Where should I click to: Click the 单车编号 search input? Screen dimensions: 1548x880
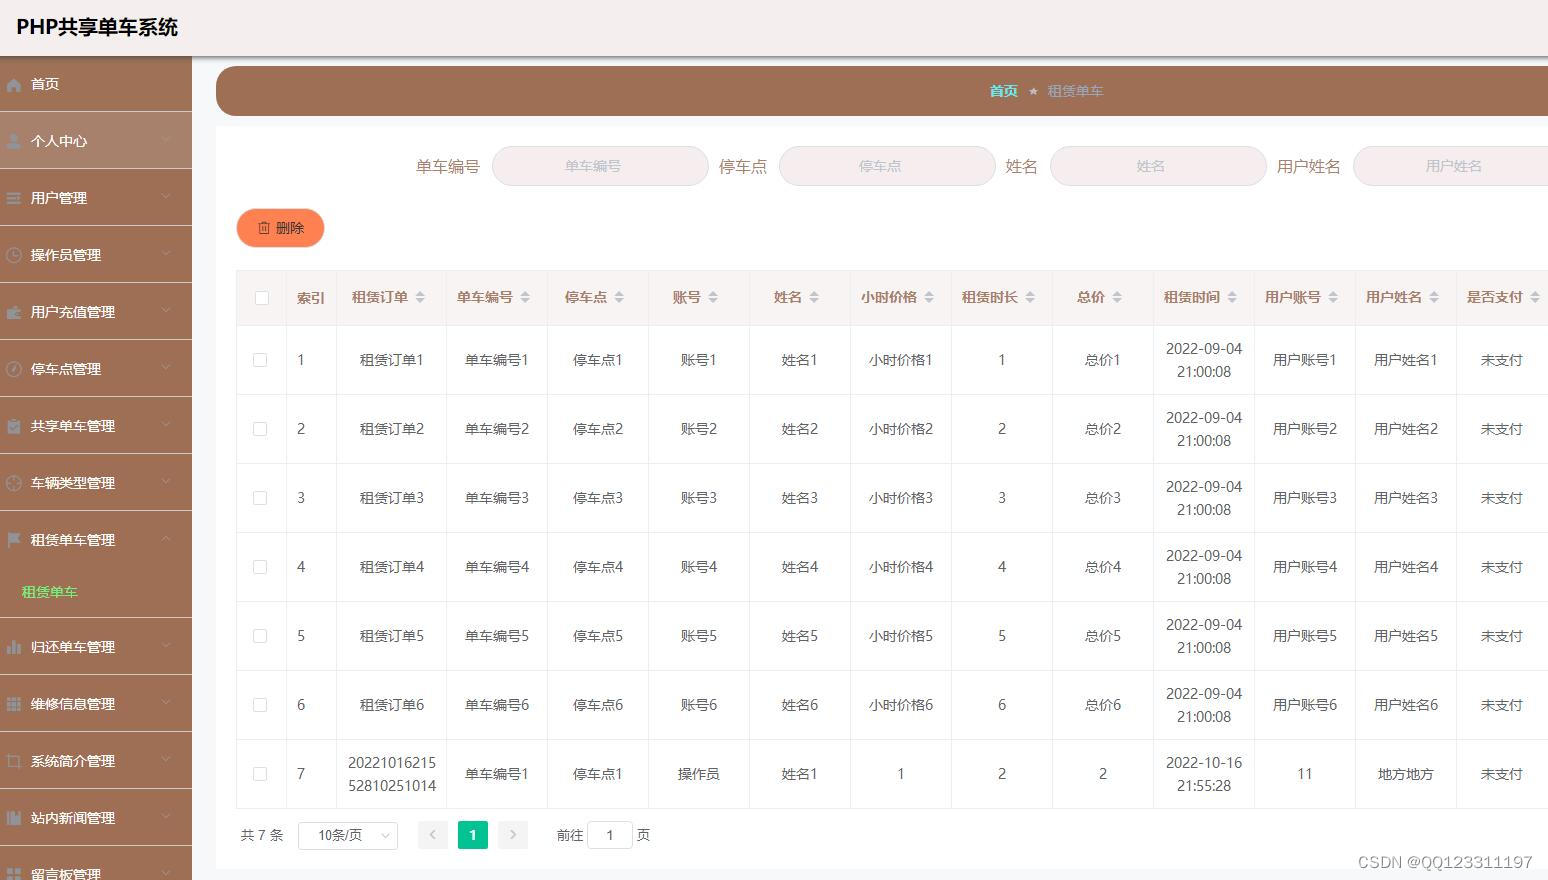[600, 166]
